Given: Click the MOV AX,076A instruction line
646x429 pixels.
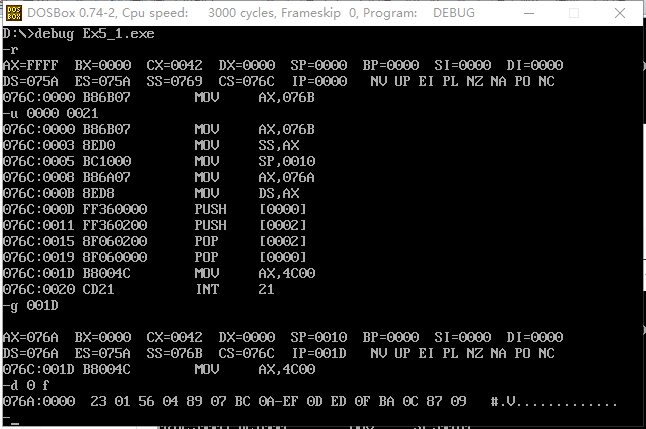Looking at the screenshot, I should 159,177.
